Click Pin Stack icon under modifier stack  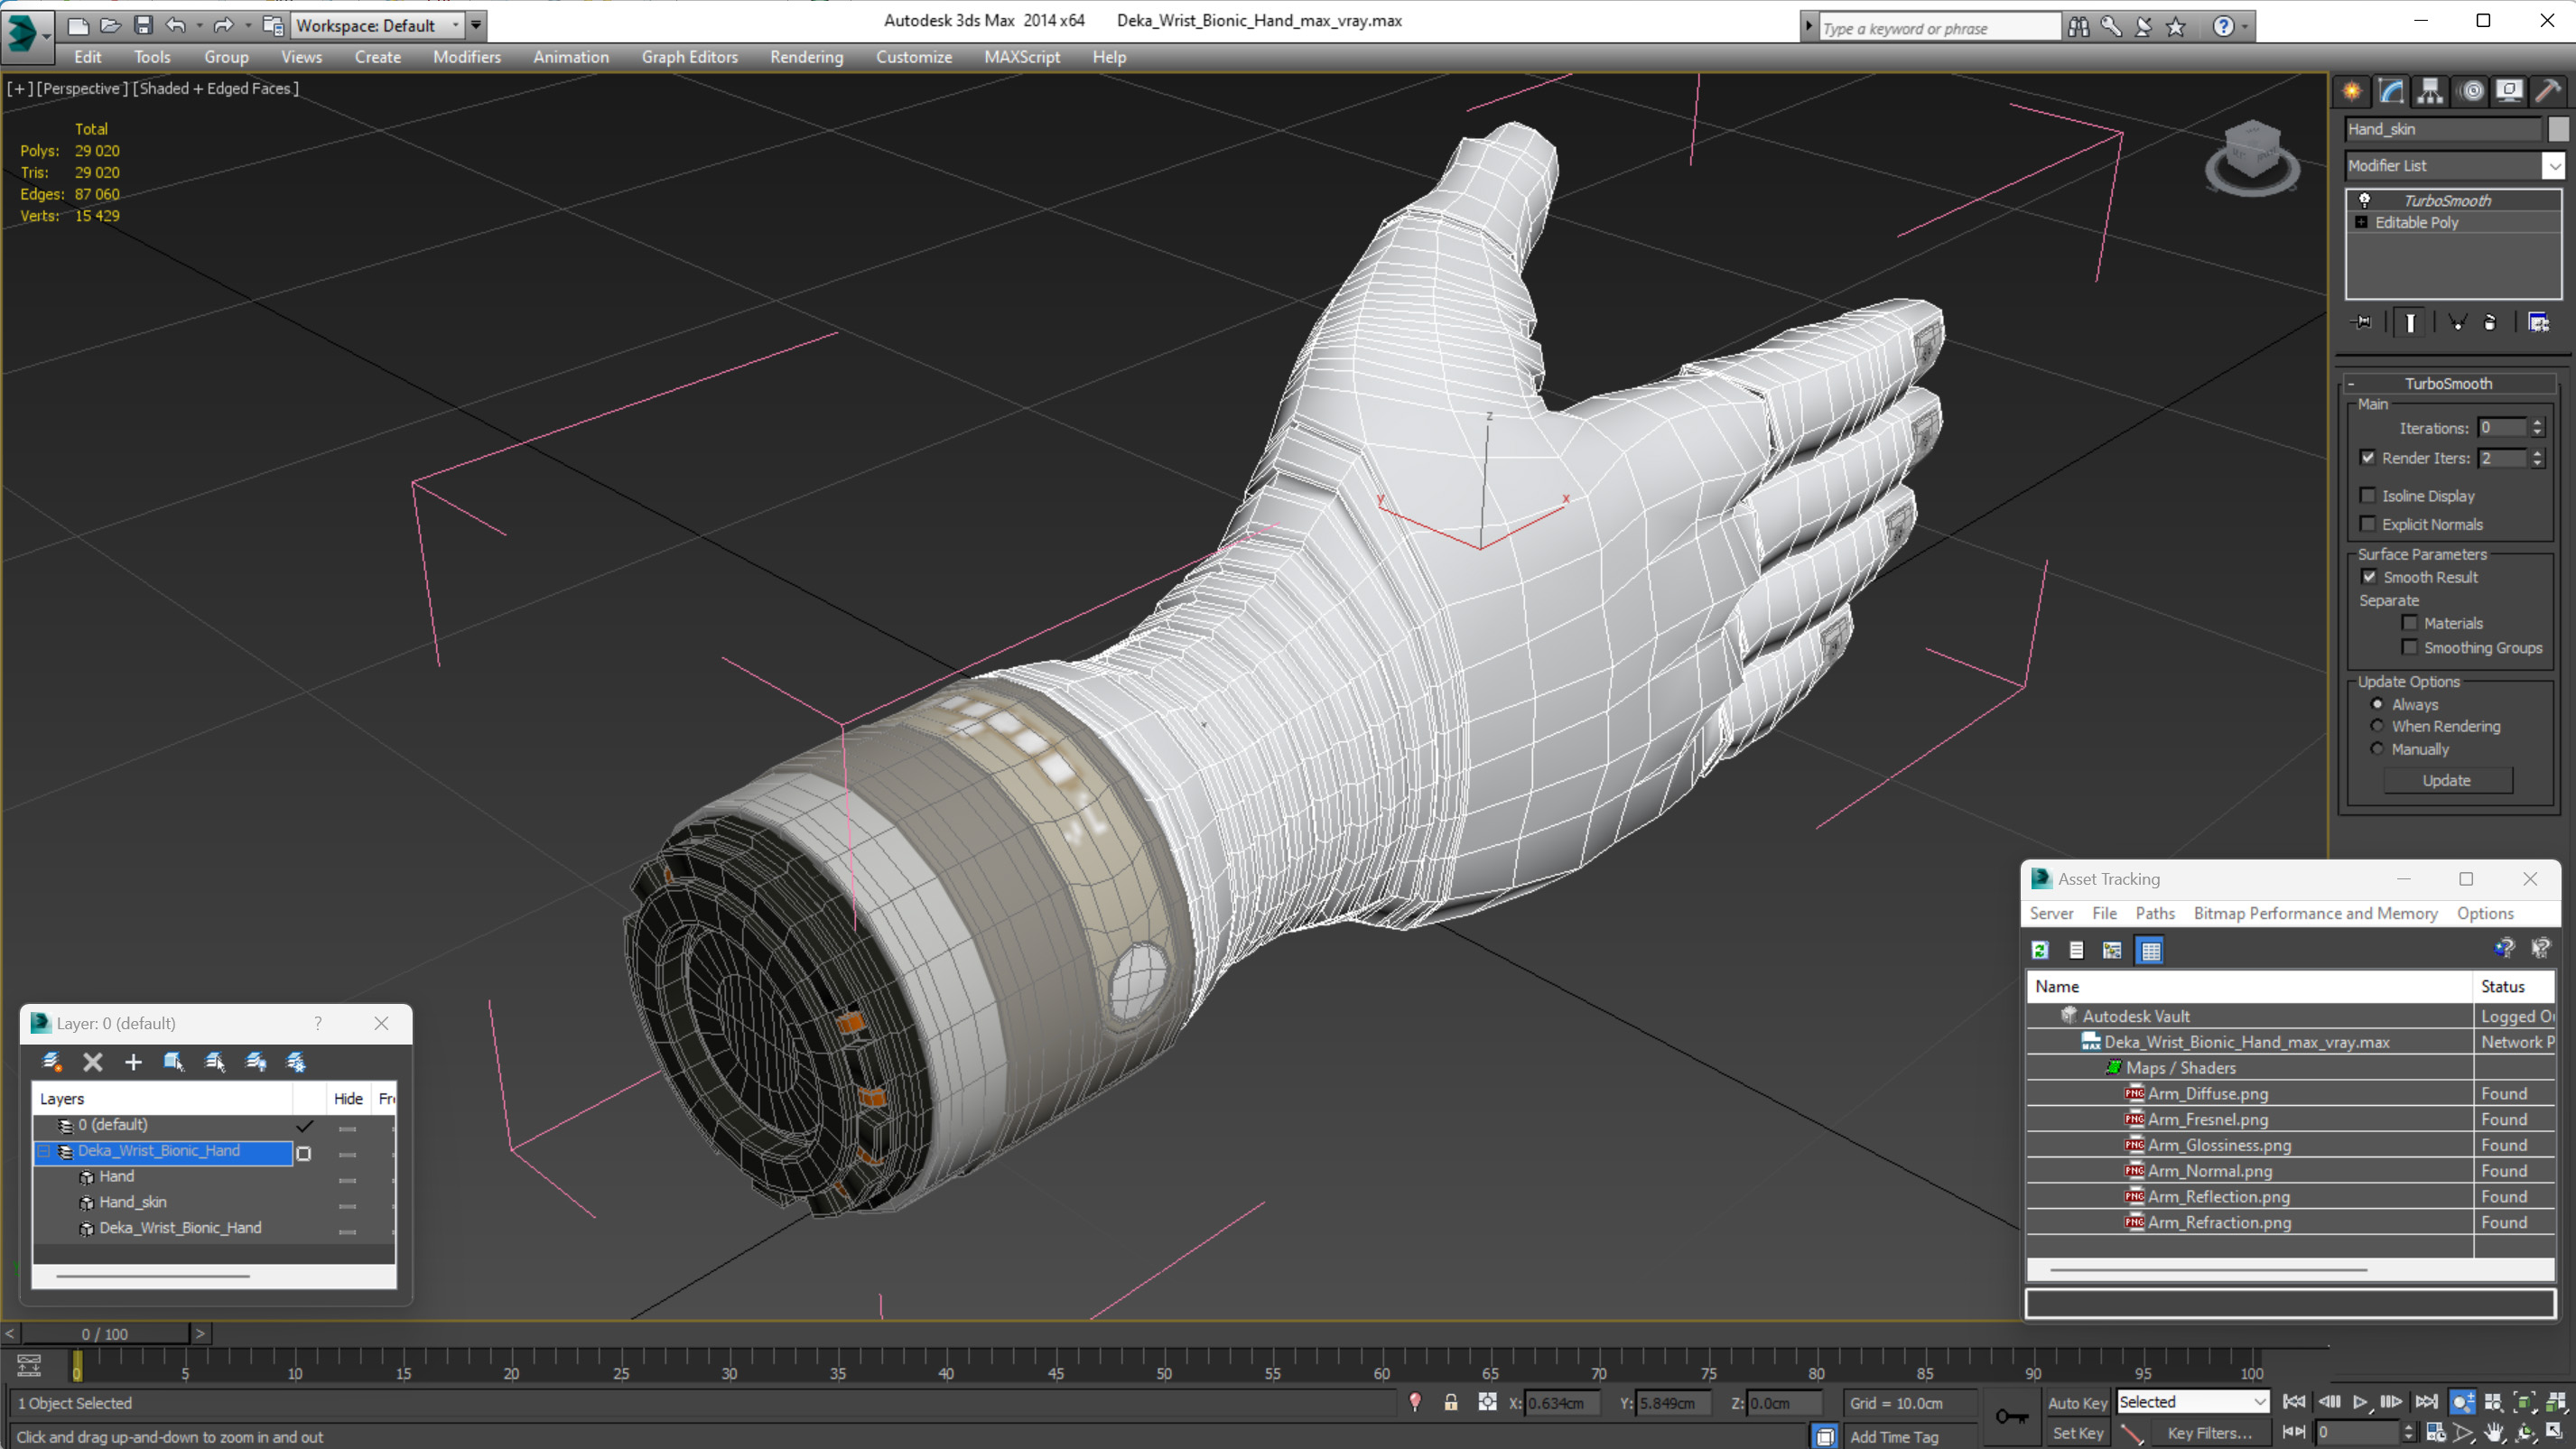click(2362, 322)
